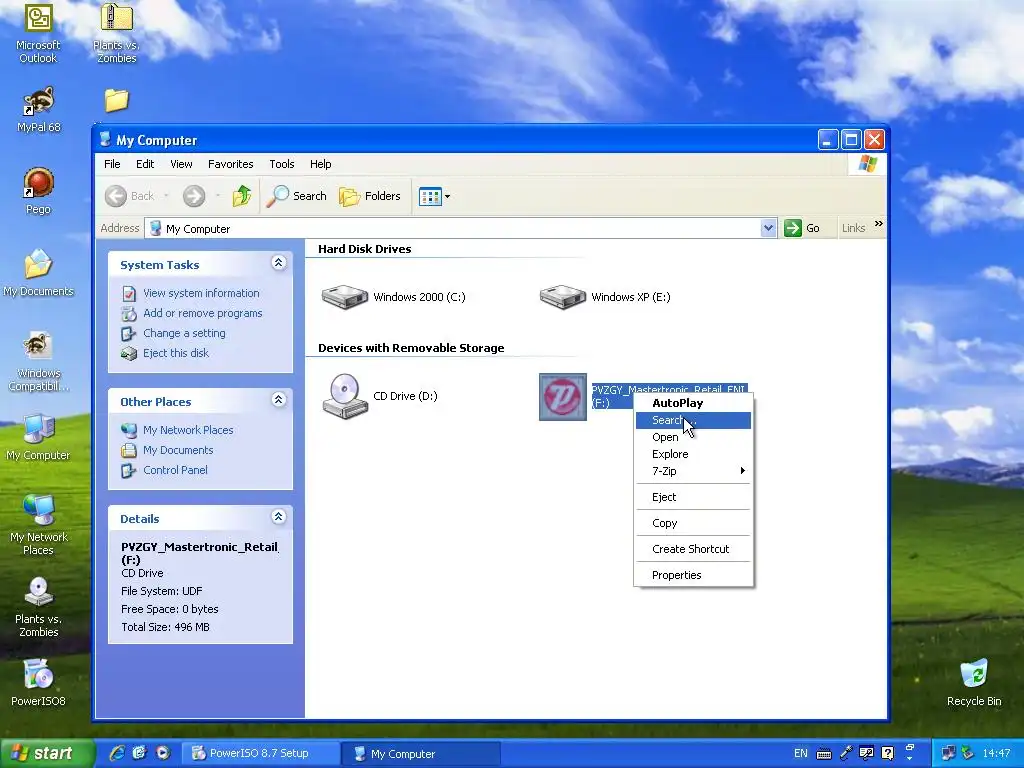Click the Go button

pyautogui.click(x=803, y=228)
